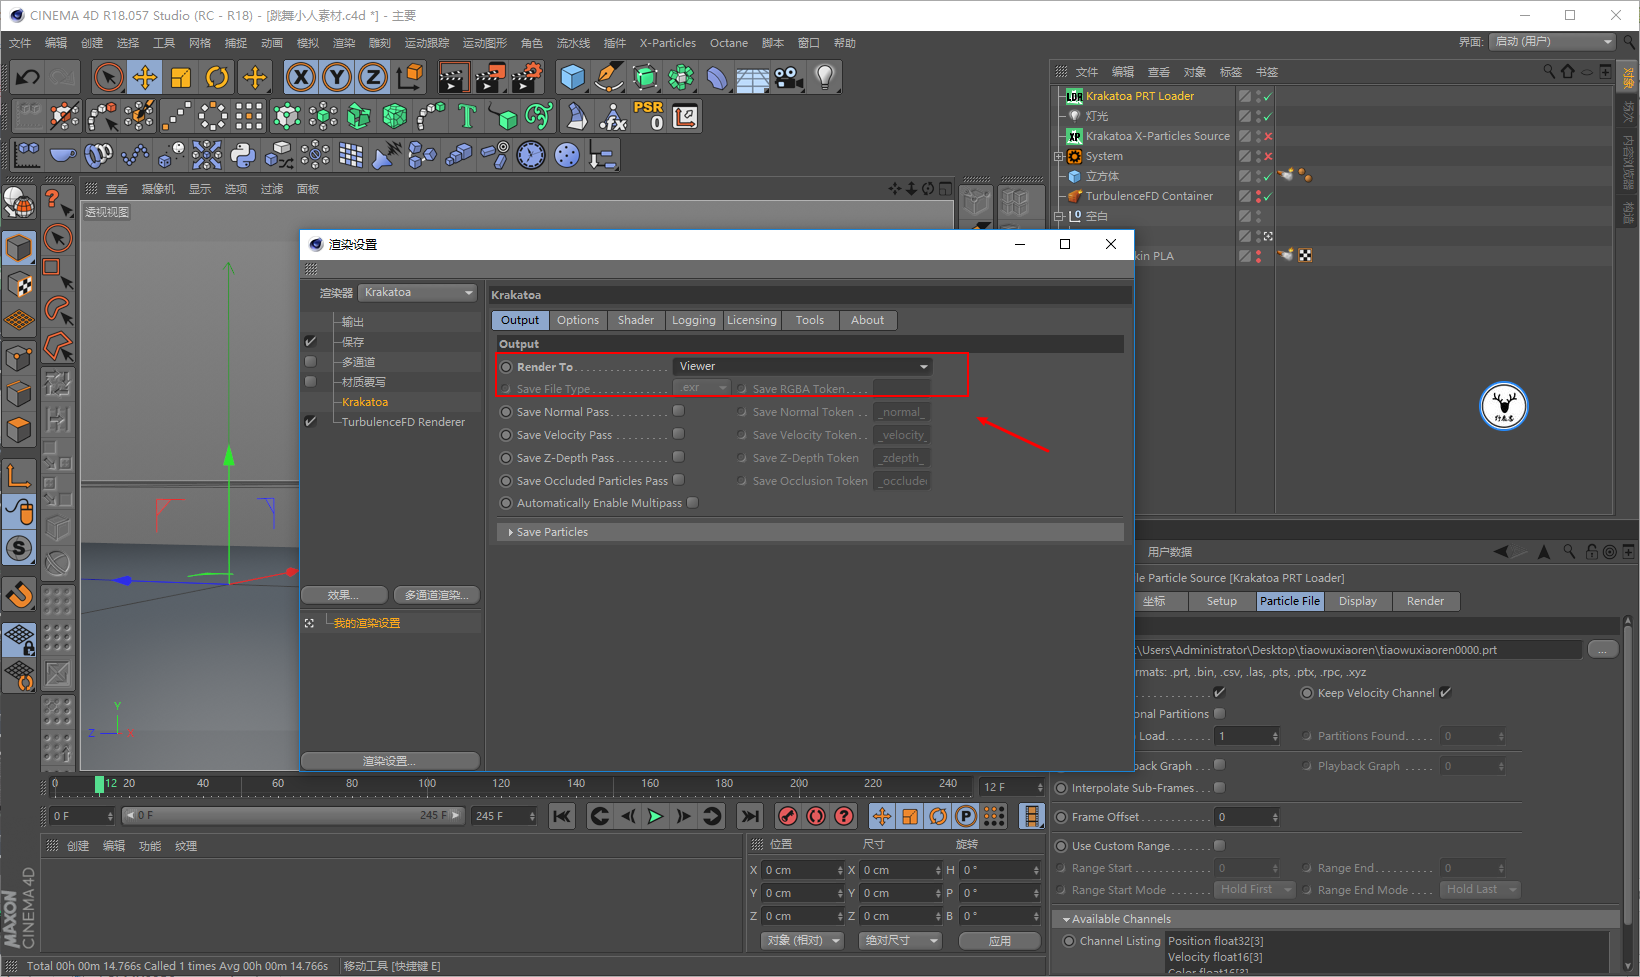Jump to the end of the animation
Viewport: 1640px width, 977px height.
[x=750, y=816]
